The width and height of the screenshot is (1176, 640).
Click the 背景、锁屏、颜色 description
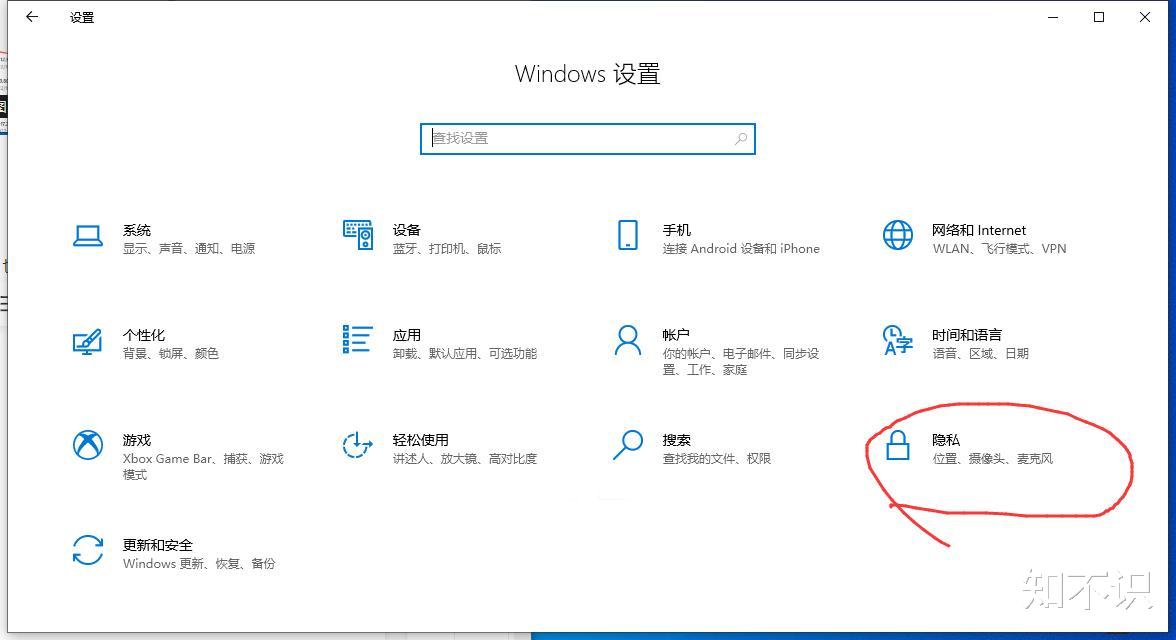[x=171, y=353]
